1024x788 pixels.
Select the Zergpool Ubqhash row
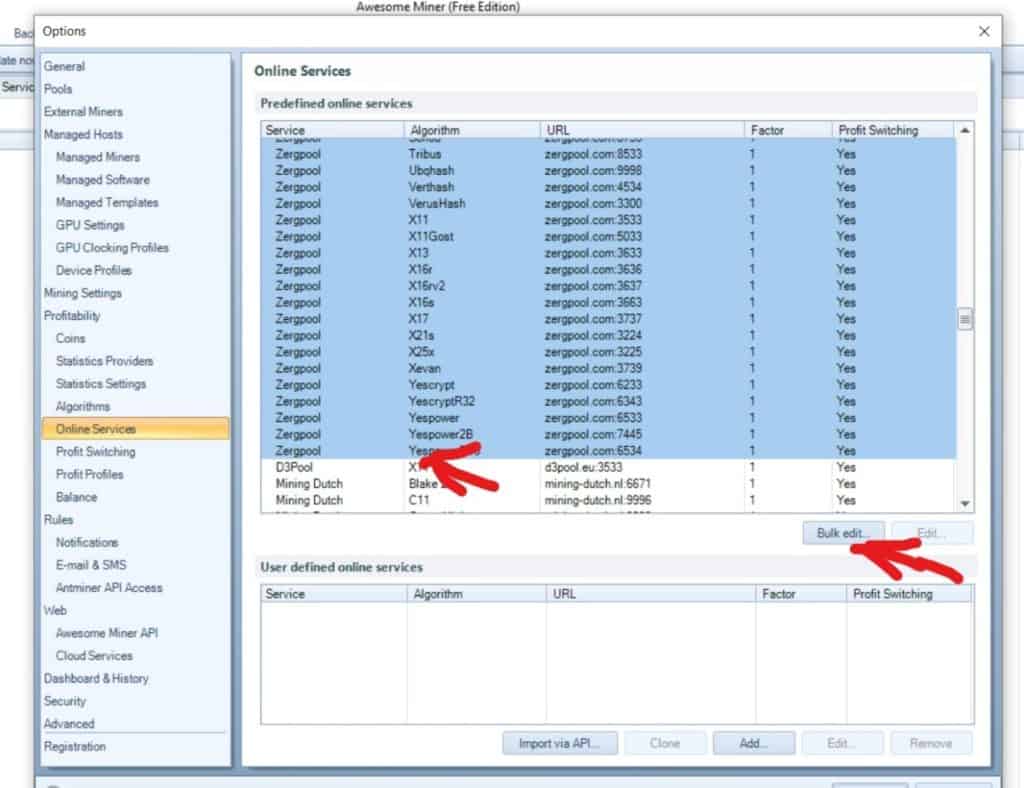click(608, 170)
